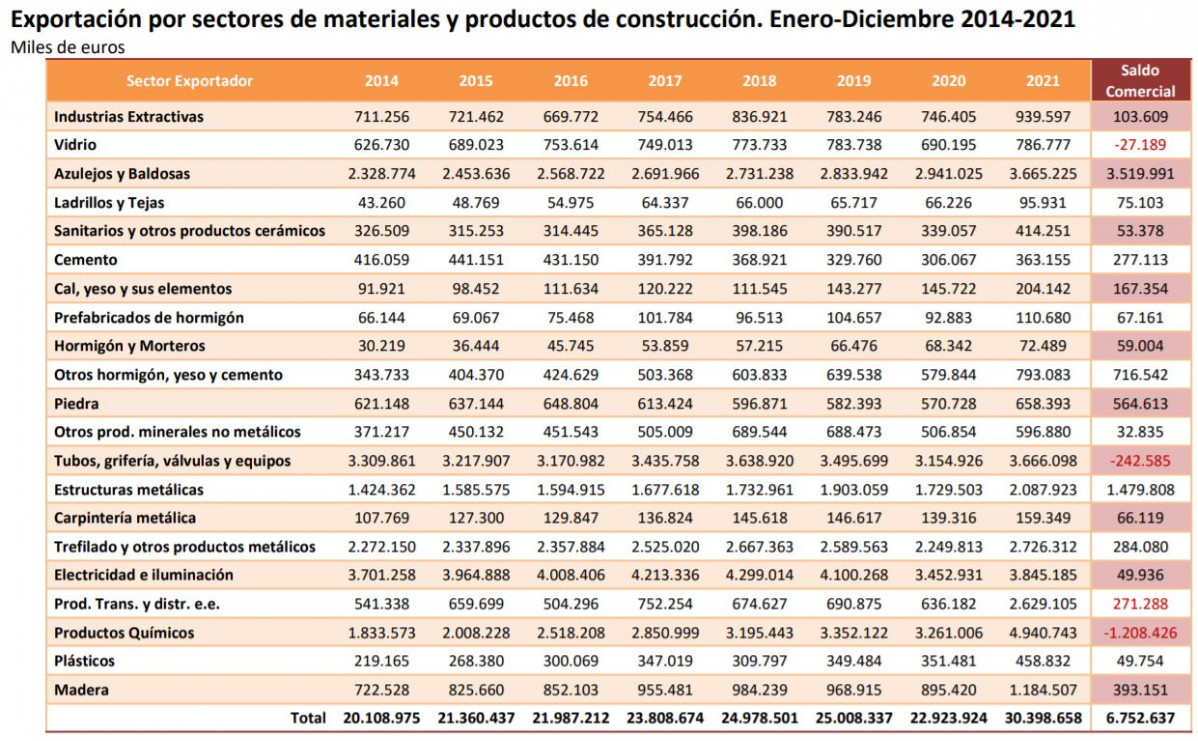
Task: Select 'Sanitarios y otros productos cerámicos' label
Action: point(189,231)
